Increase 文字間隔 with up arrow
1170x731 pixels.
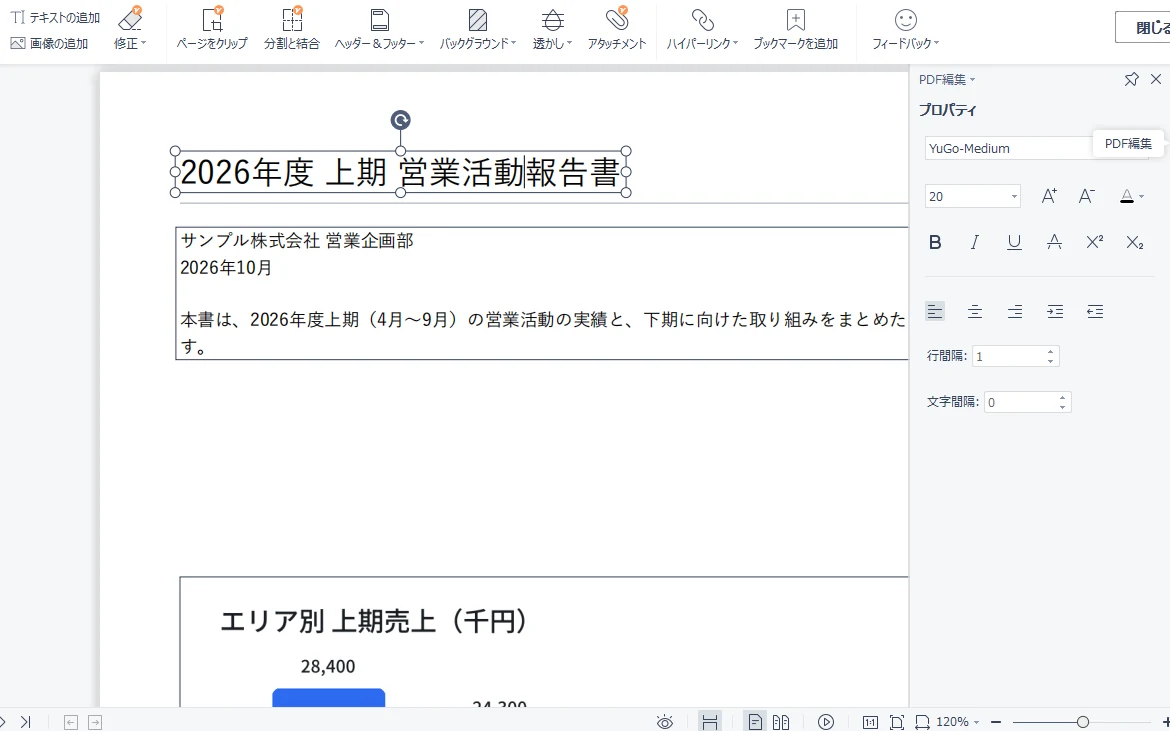(x=1063, y=397)
